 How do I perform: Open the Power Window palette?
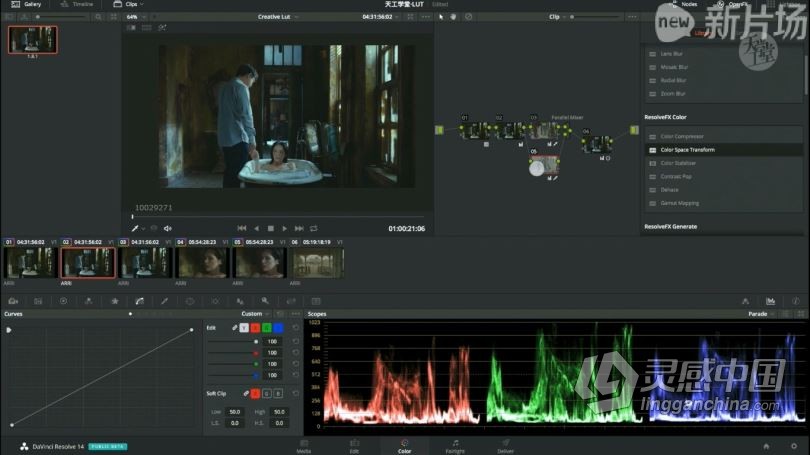click(x=190, y=301)
